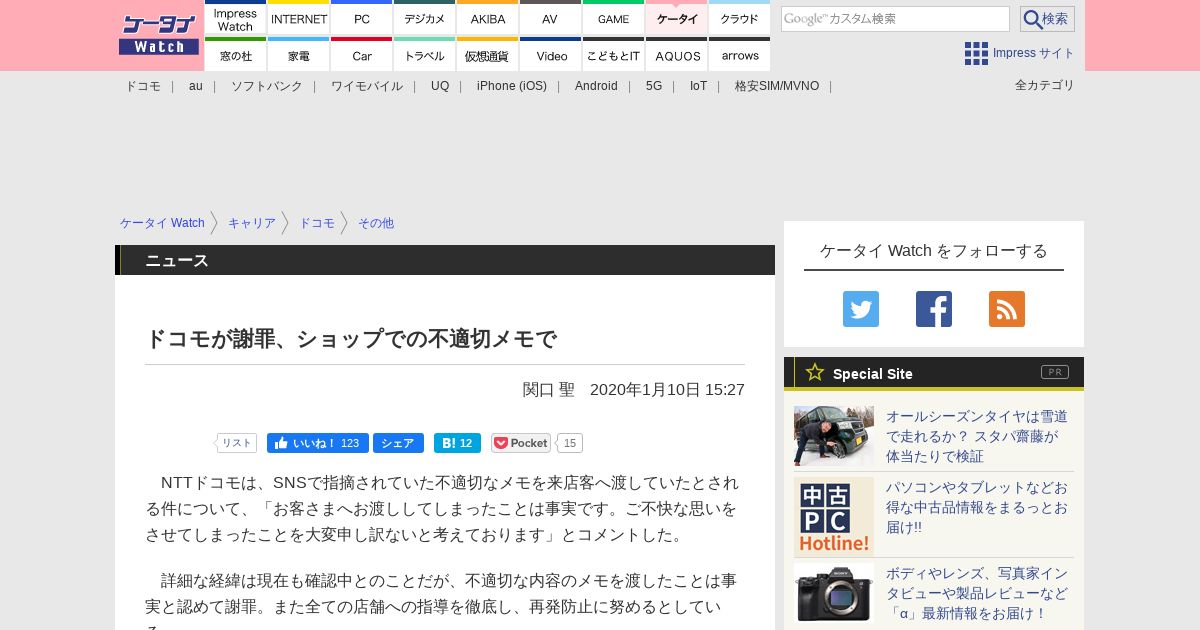
Task: Open the クラウド tab
Action: 740,19
